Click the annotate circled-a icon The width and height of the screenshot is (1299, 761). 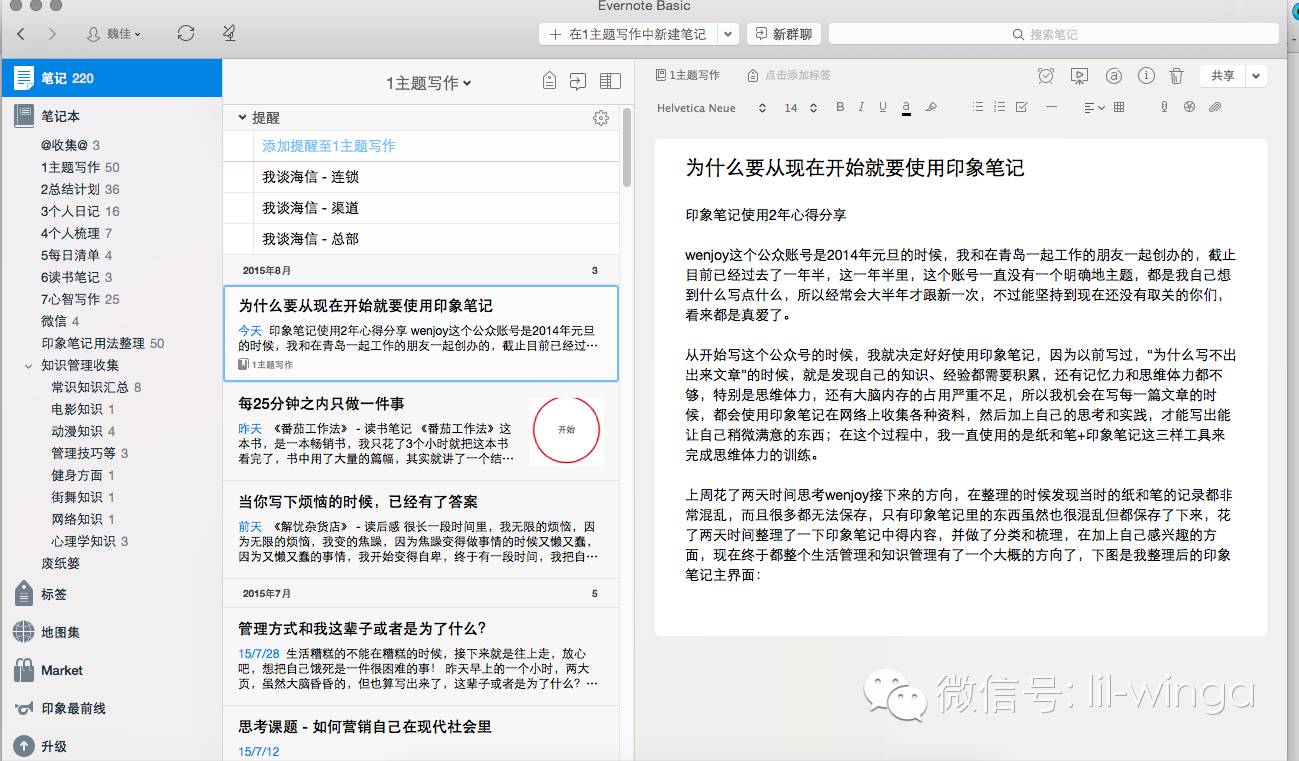(1113, 75)
